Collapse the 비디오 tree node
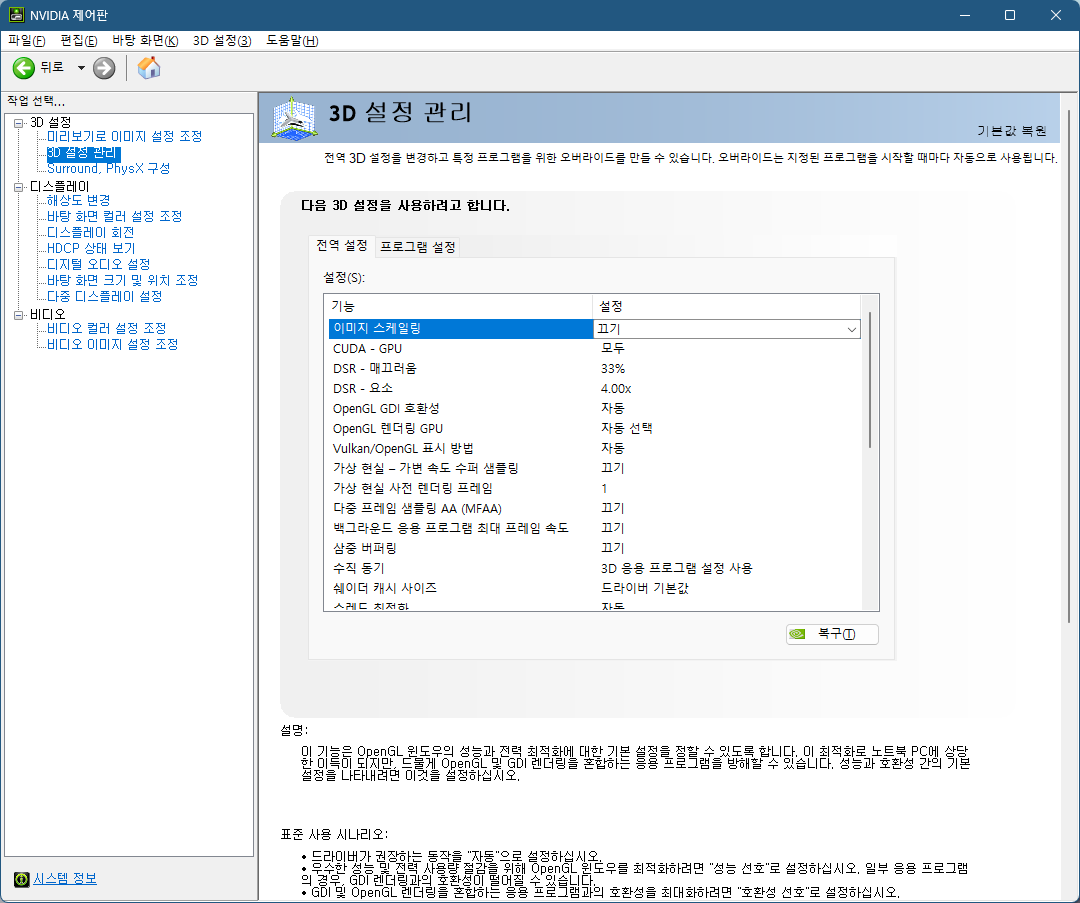1080x903 pixels. coord(19,315)
